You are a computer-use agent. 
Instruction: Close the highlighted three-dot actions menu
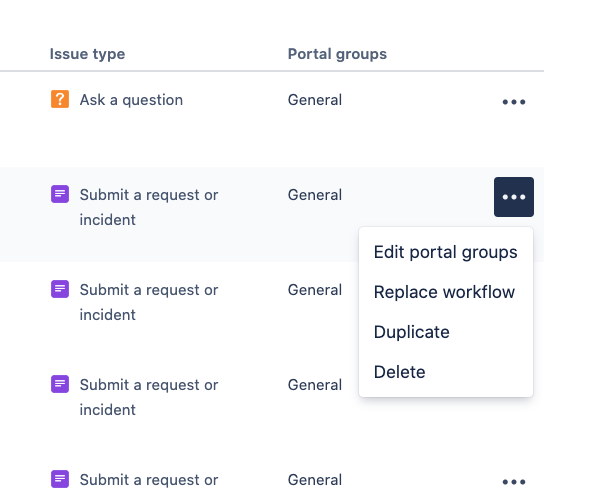514,197
